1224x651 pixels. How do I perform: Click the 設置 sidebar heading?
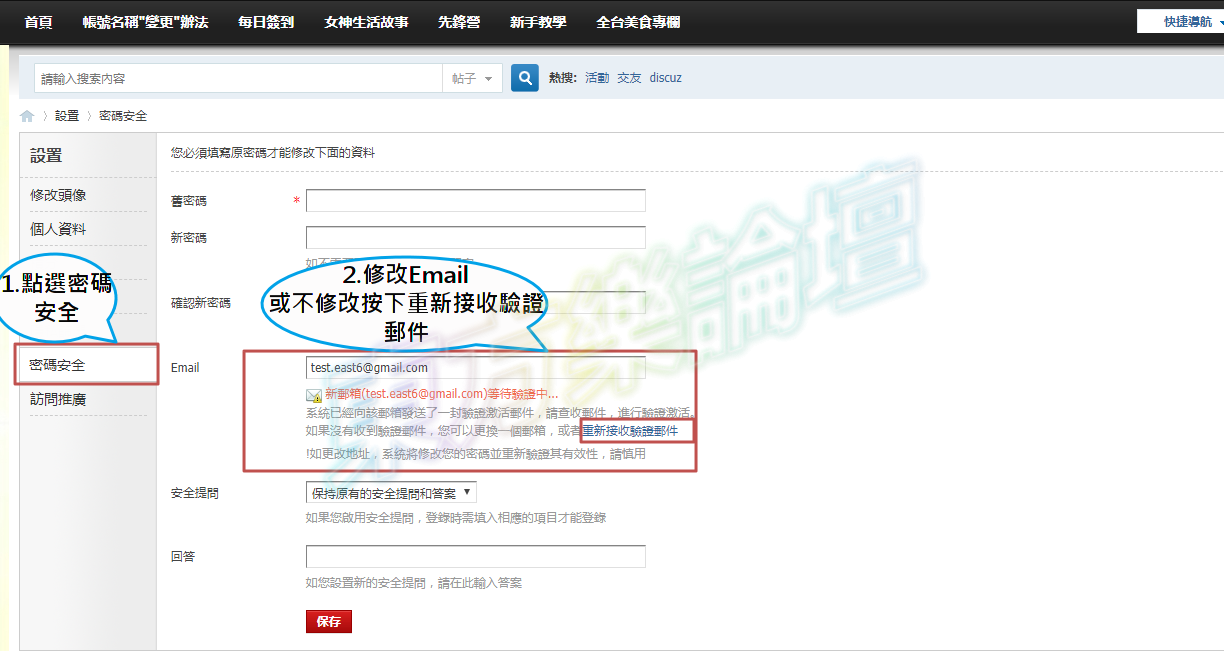click(x=46, y=155)
